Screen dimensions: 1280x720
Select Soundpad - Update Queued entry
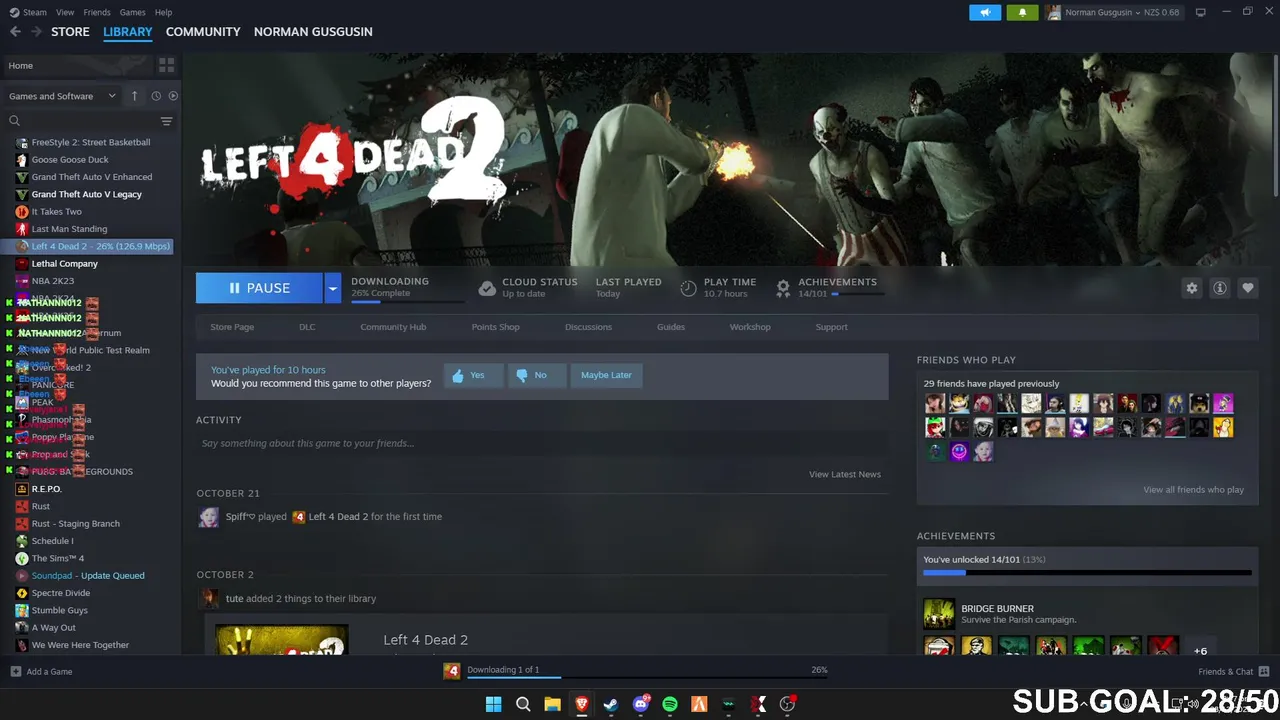click(x=90, y=576)
